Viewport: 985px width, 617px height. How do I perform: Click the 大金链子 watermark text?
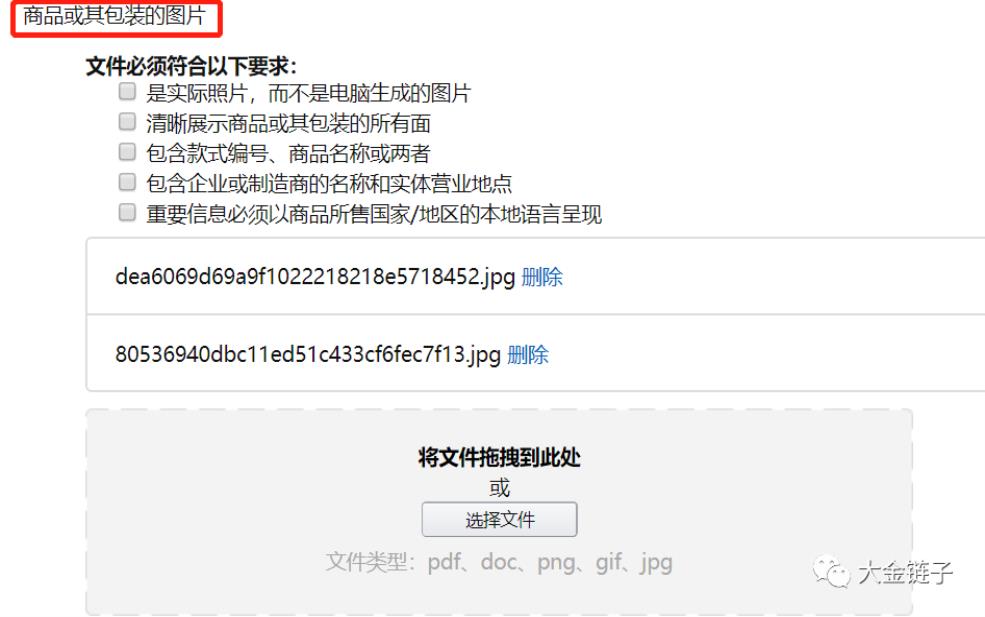(x=905, y=572)
